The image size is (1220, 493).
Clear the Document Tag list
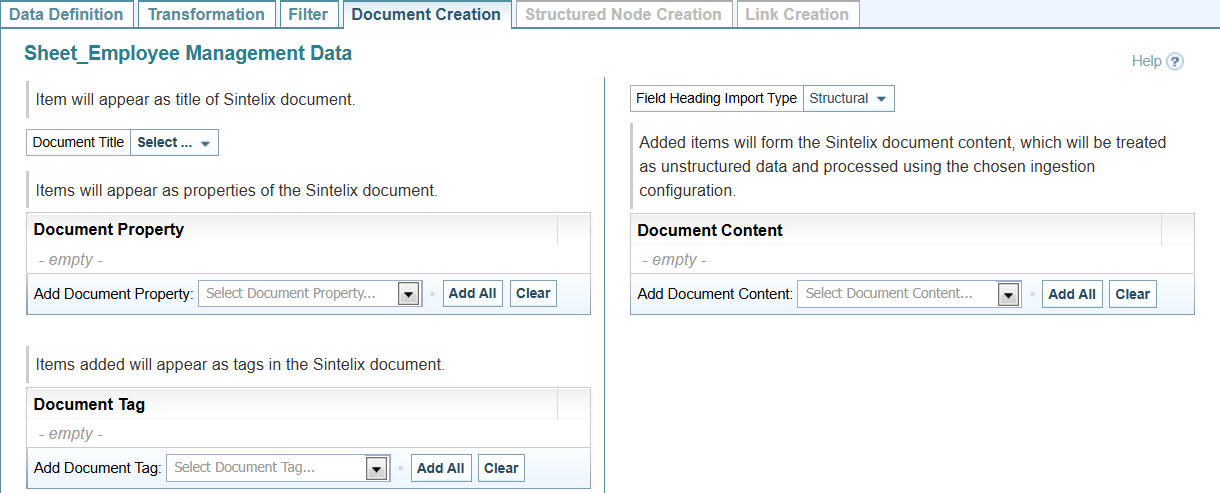click(x=501, y=468)
